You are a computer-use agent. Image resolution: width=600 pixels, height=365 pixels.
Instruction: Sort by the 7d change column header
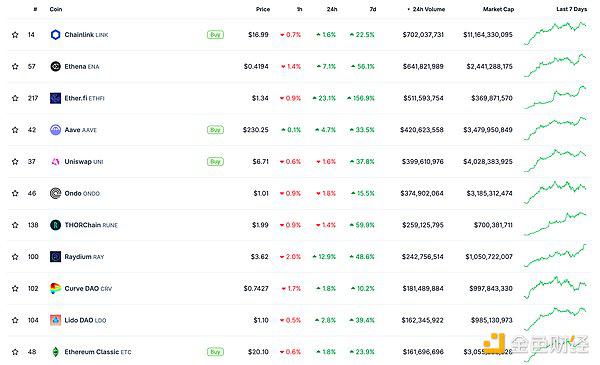pyautogui.click(x=373, y=9)
